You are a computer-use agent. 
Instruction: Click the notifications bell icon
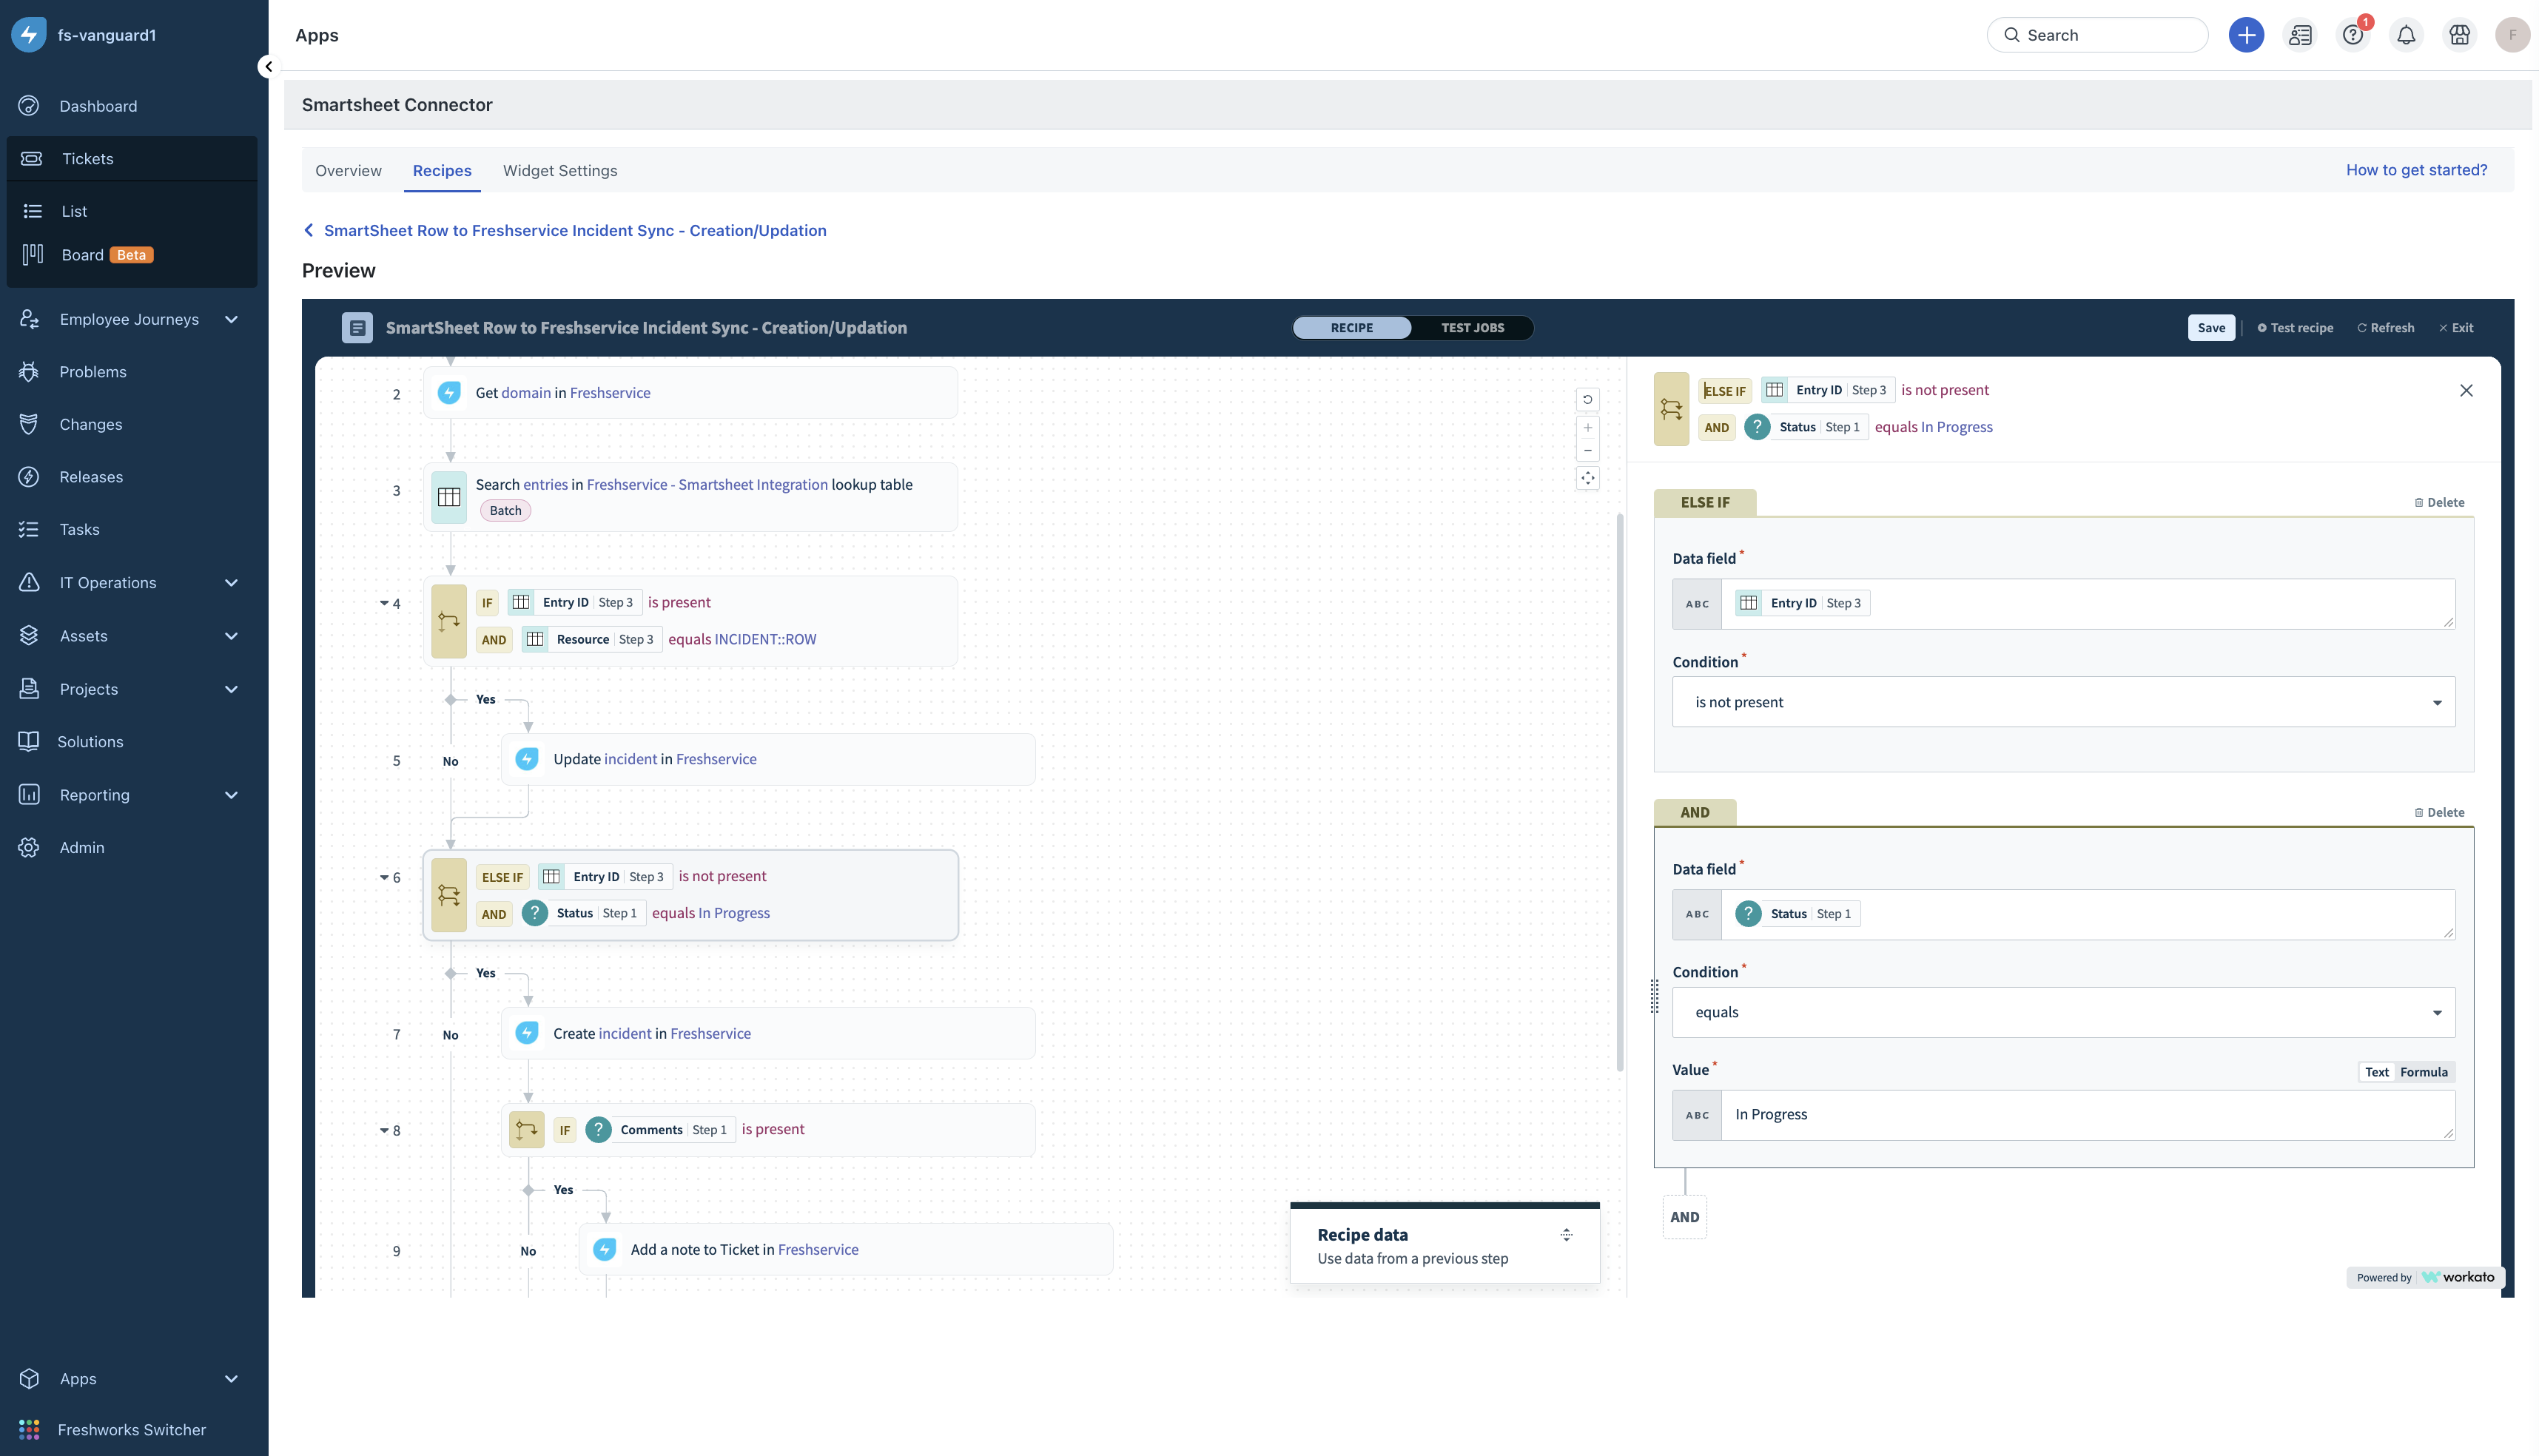pos(2406,35)
